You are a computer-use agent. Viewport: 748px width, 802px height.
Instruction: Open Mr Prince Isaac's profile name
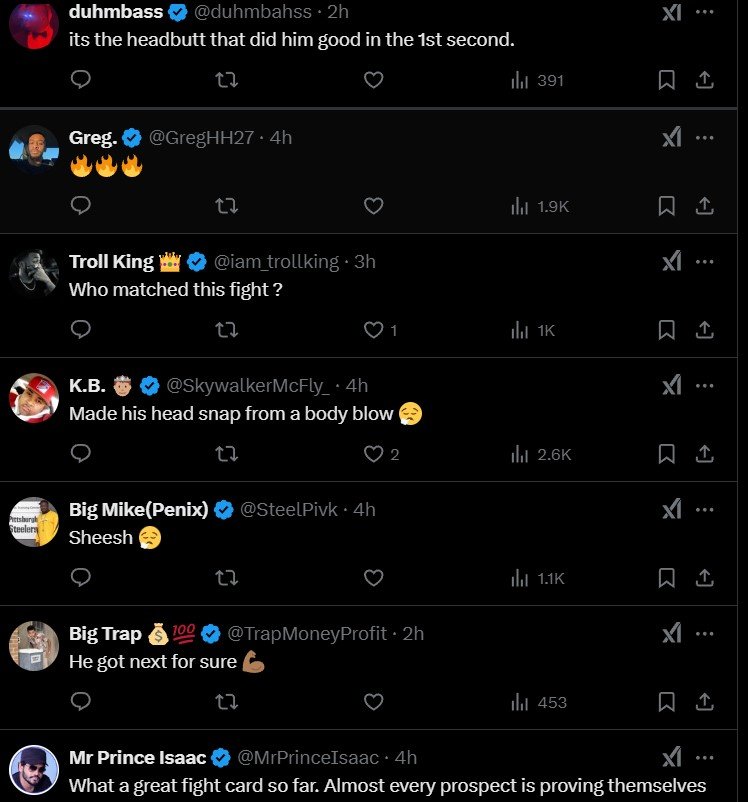(x=136, y=757)
